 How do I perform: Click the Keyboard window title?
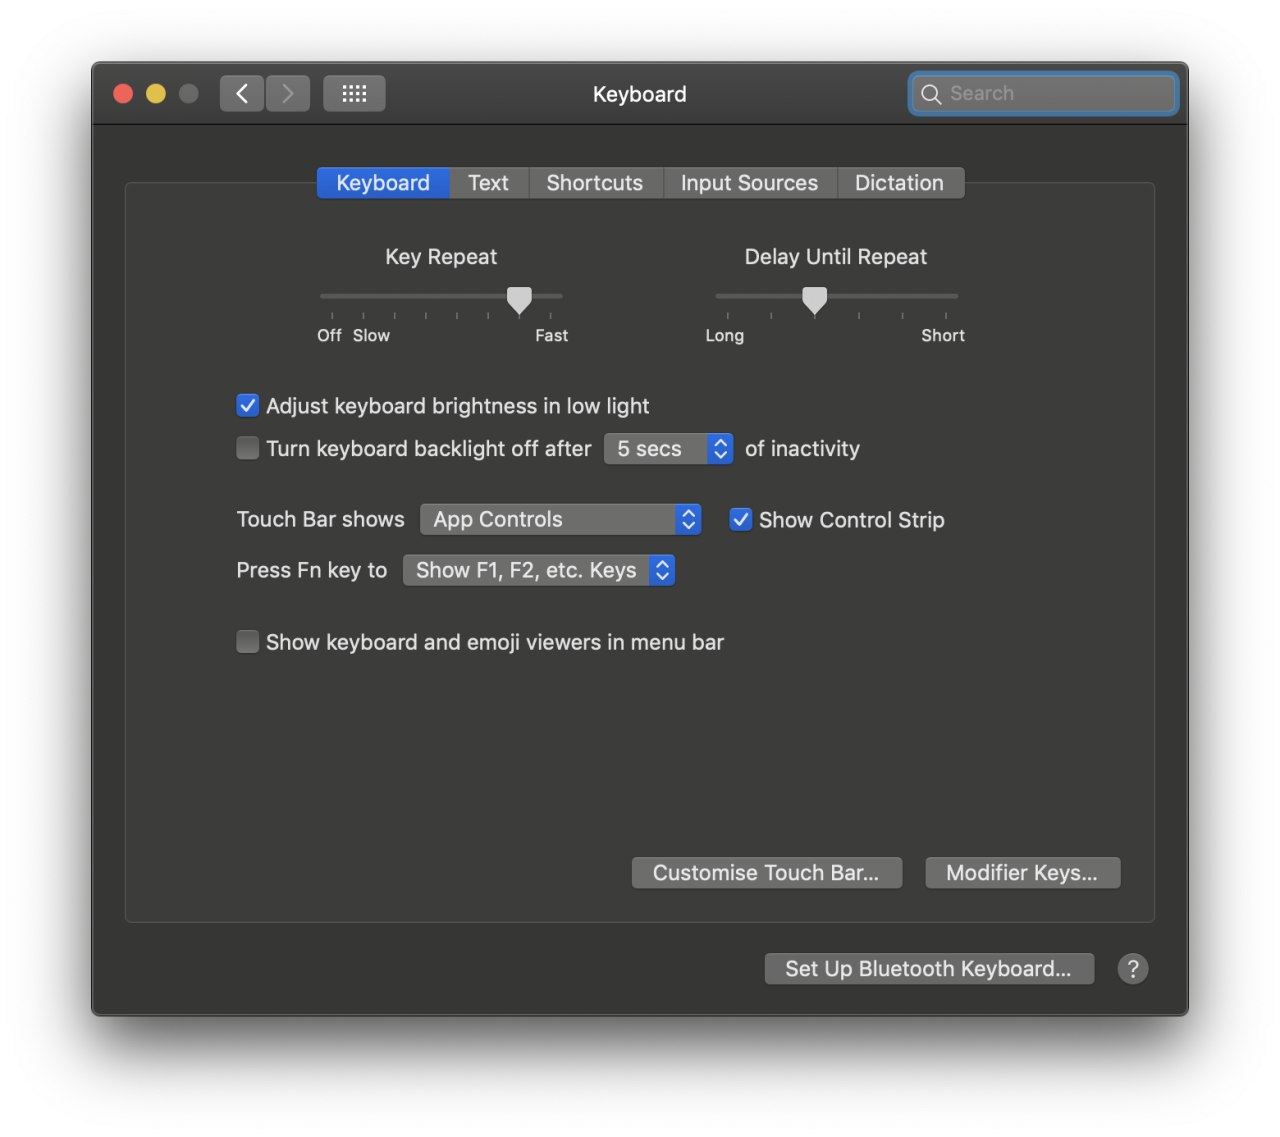[640, 94]
